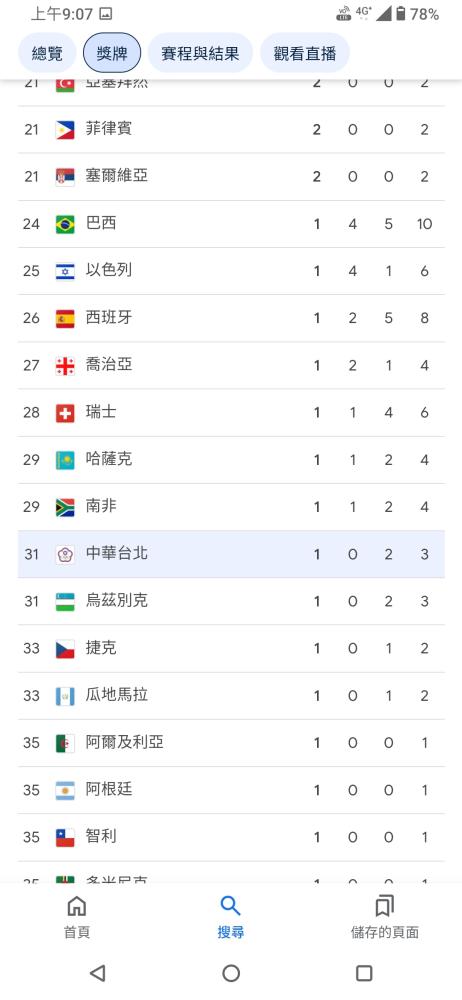
Task: Tap the Israel flag icon
Action: click(x=65, y=271)
